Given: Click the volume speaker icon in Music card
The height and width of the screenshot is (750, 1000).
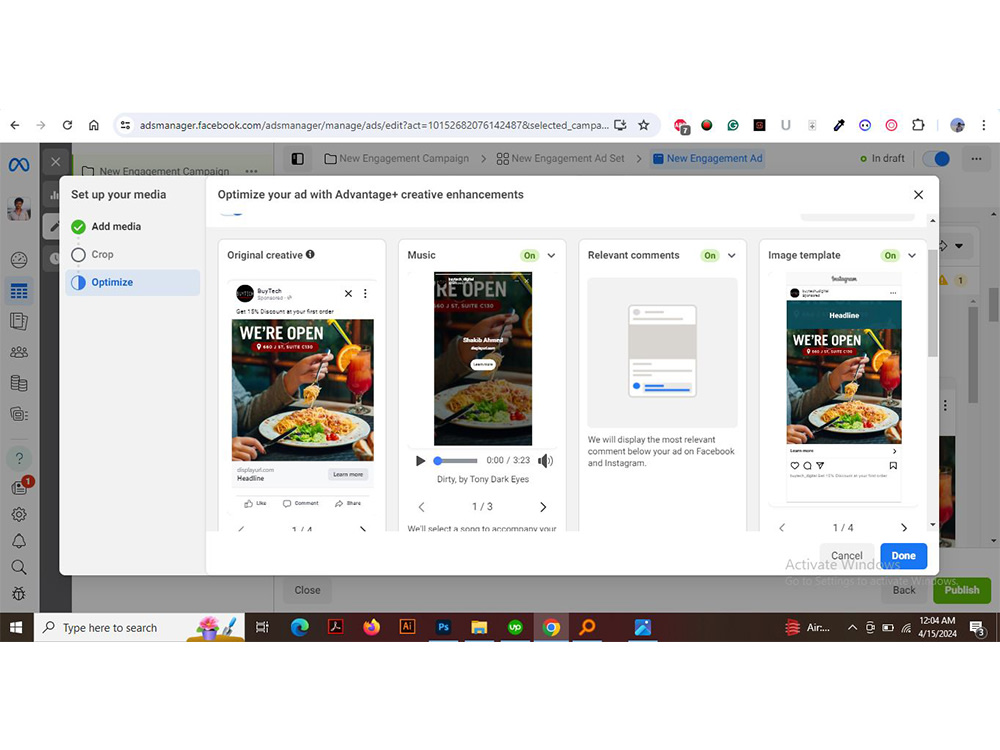Looking at the screenshot, I should pyautogui.click(x=545, y=460).
